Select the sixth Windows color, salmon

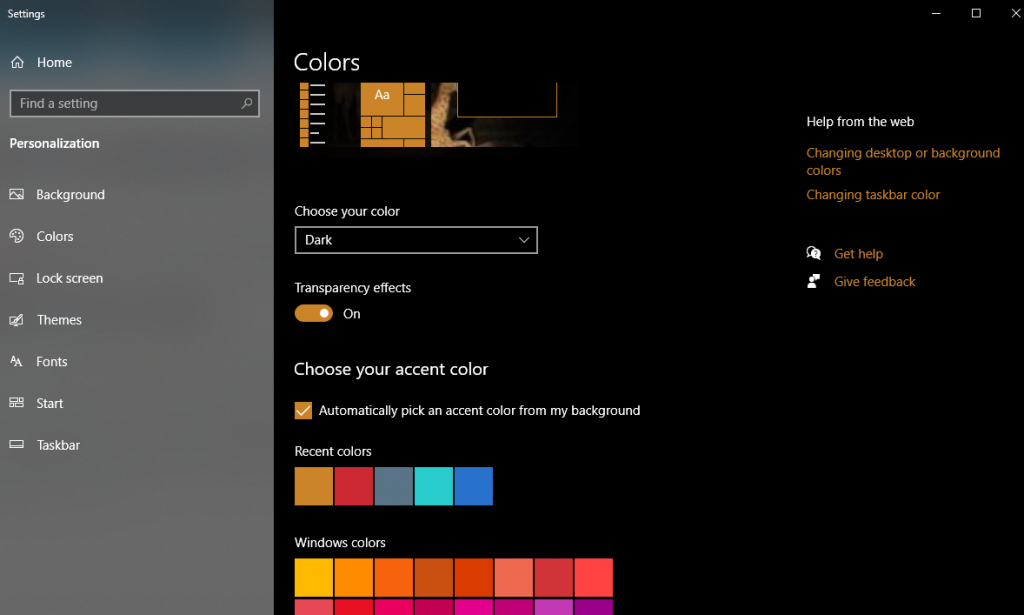tap(513, 577)
